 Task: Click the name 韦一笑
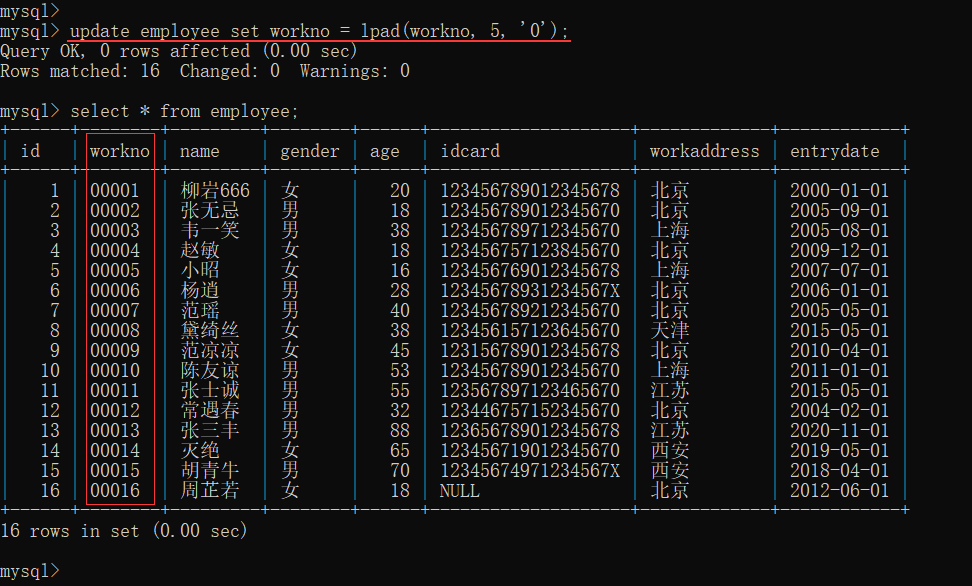pyautogui.click(x=210, y=230)
